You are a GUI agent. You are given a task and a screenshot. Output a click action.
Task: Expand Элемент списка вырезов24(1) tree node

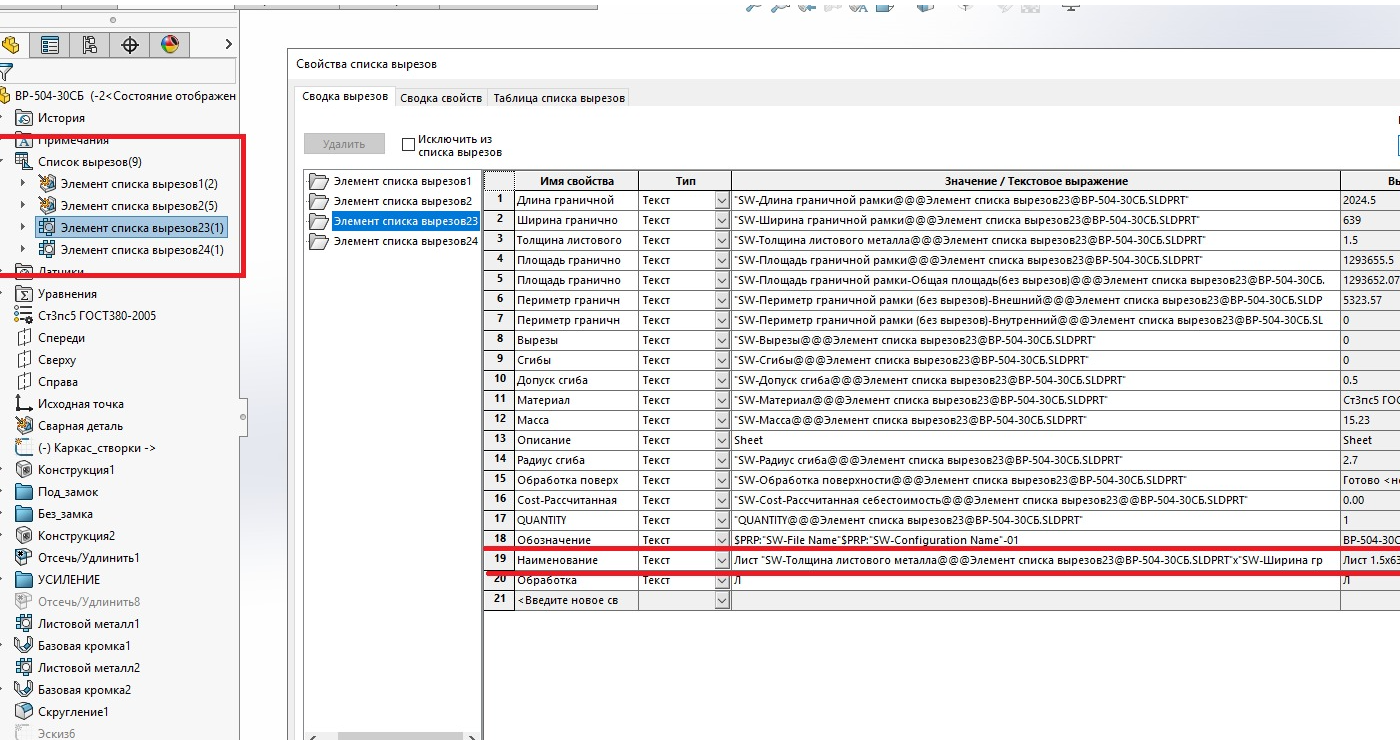click(x=23, y=250)
